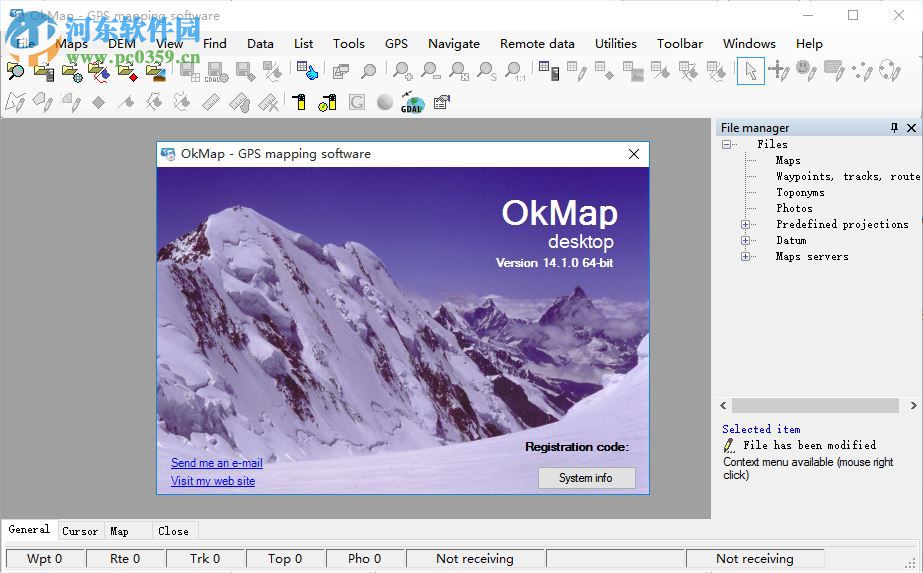Click the Trk 0 status cell

click(205, 559)
